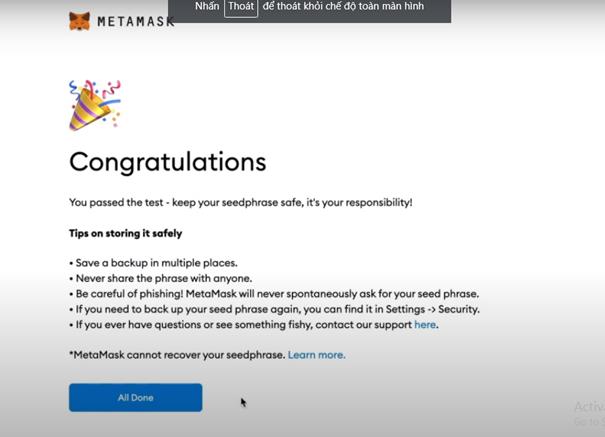Select 'Tips on storing it safely' heading

pyautogui.click(x=126, y=233)
